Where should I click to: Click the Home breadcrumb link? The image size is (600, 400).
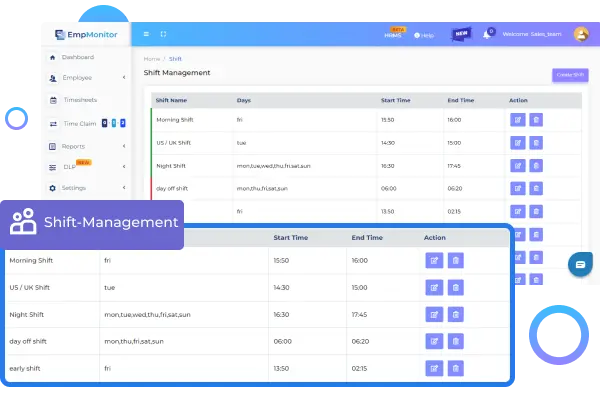pos(151,59)
